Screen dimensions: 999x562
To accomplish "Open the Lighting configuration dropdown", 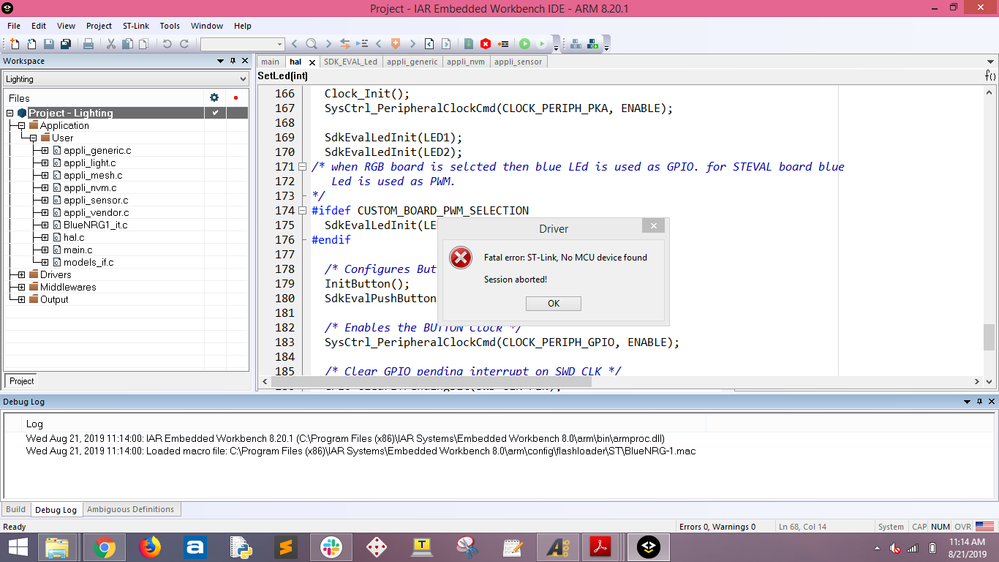I will click(x=126, y=79).
